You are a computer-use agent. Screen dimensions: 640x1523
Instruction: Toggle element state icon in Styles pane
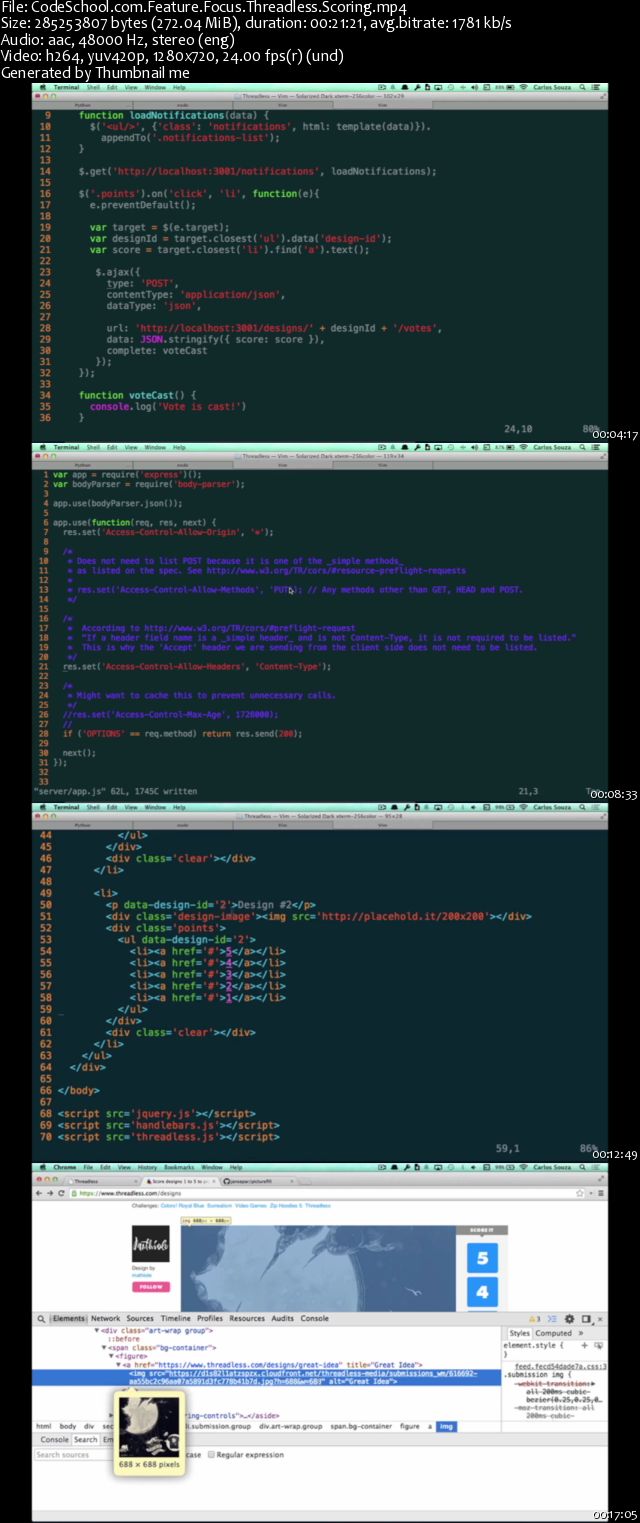click(x=597, y=1345)
